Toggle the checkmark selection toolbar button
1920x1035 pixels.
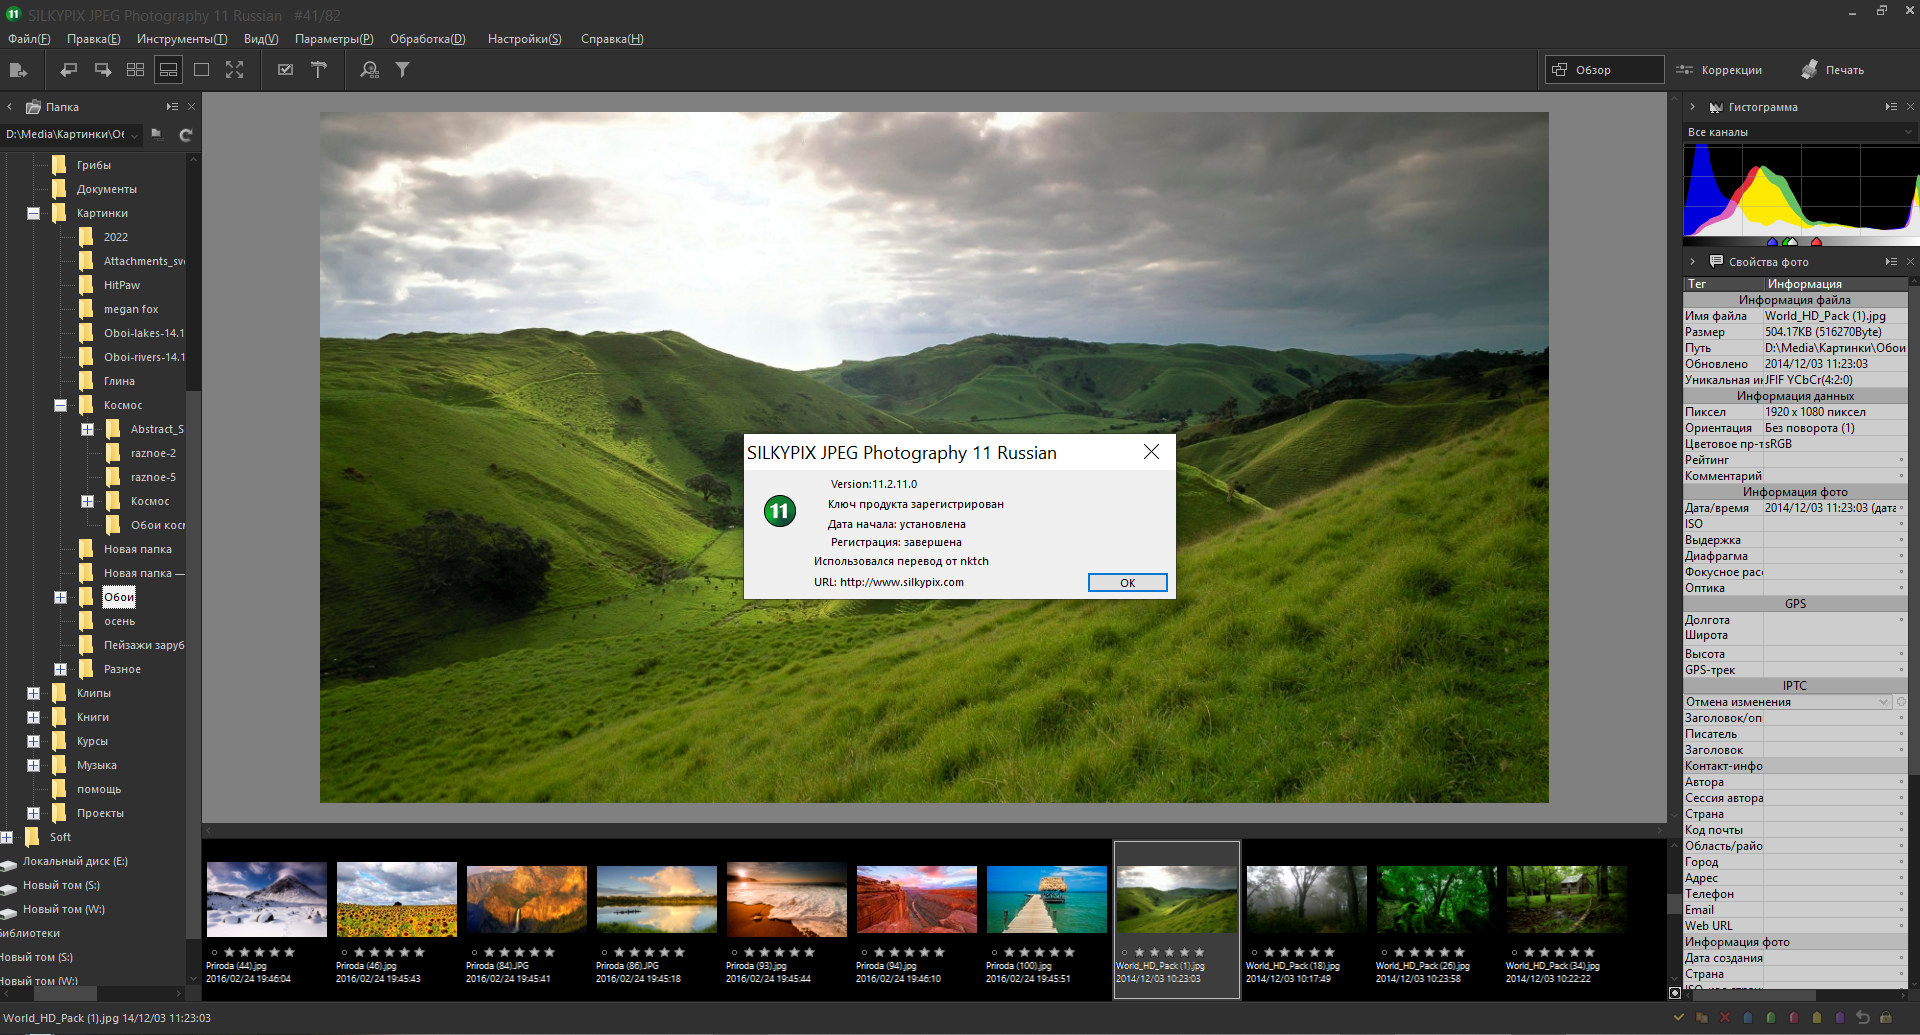(x=285, y=70)
